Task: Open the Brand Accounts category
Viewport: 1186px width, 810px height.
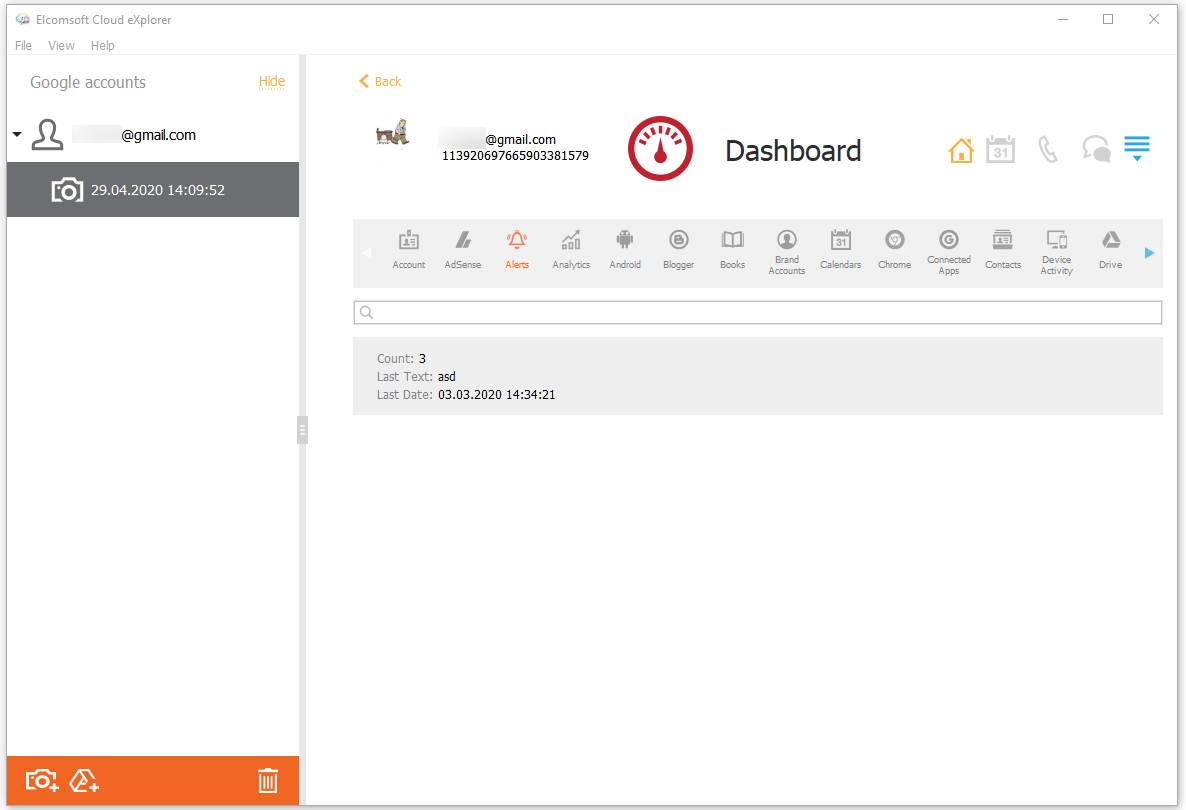Action: [x=786, y=250]
